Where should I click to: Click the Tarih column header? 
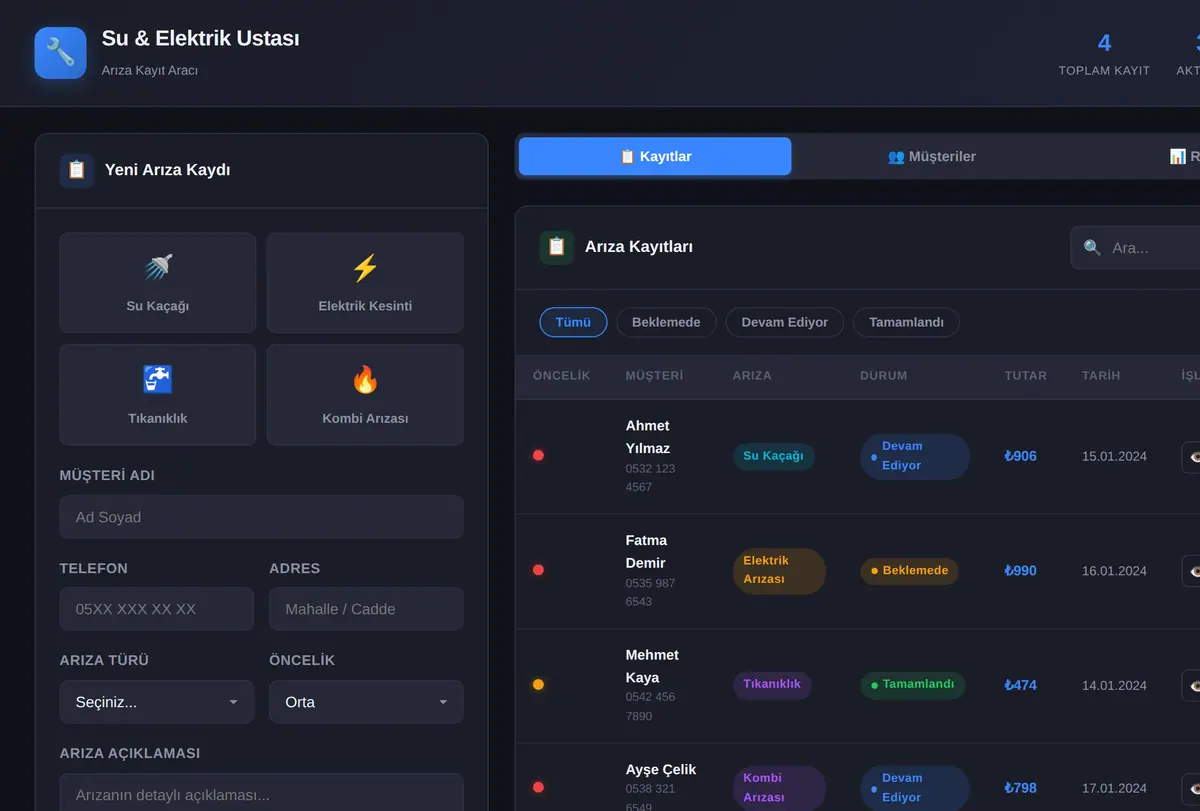[1101, 376]
